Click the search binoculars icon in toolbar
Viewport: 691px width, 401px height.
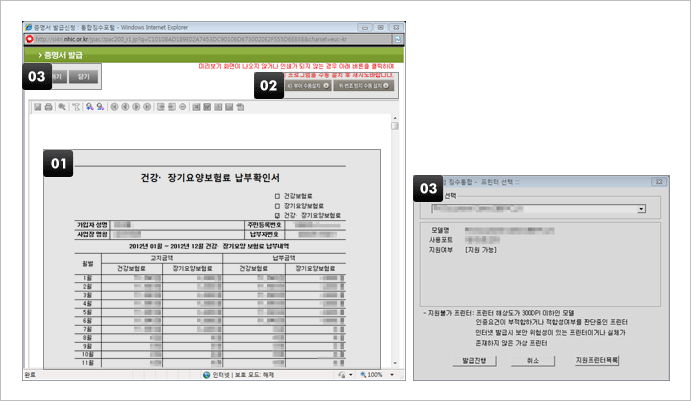[90, 106]
